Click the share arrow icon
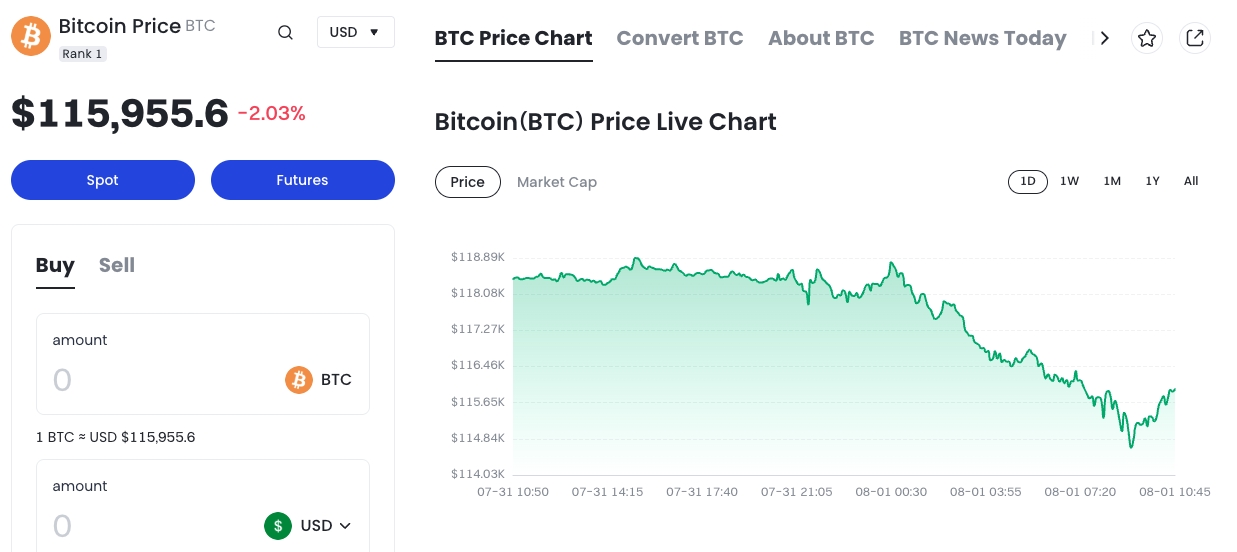This screenshot has height=552, width=1237. (x=1194, y=38)
